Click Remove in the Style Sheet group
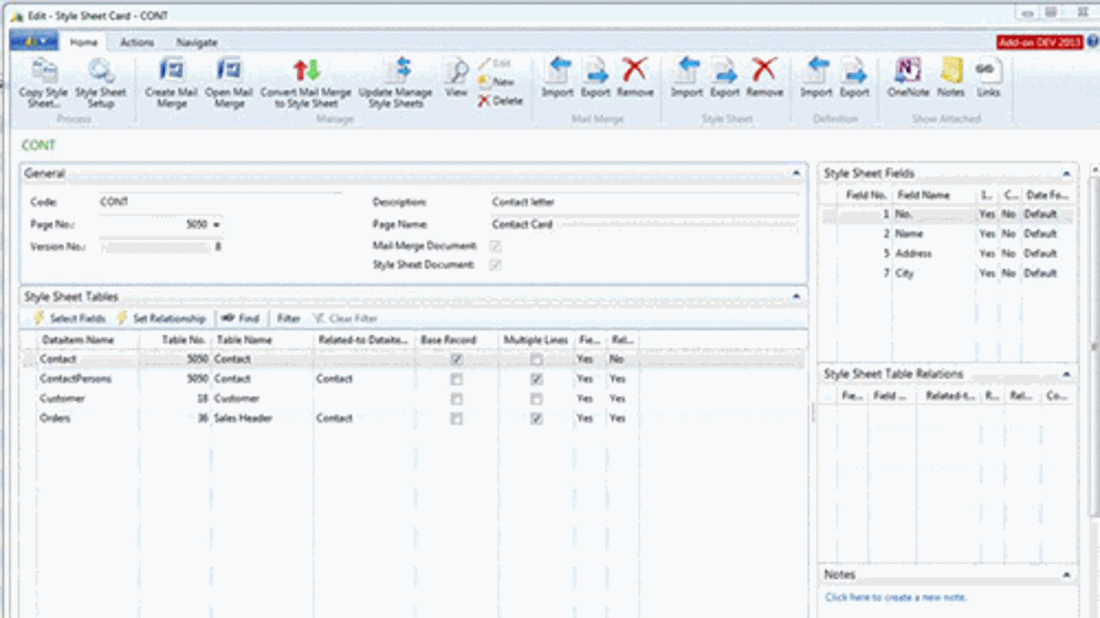This screenshot has width=1100, height=618. (764, 77)
